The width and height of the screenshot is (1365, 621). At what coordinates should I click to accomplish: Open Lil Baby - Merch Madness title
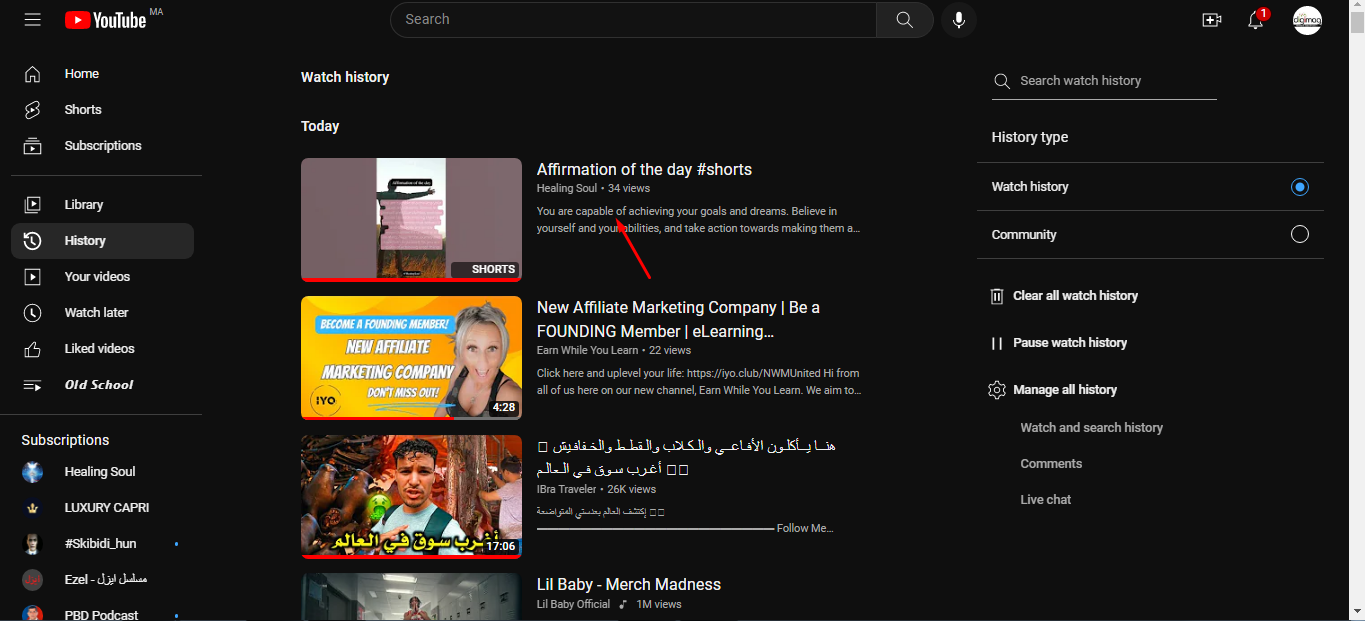[x=629, y=585]
